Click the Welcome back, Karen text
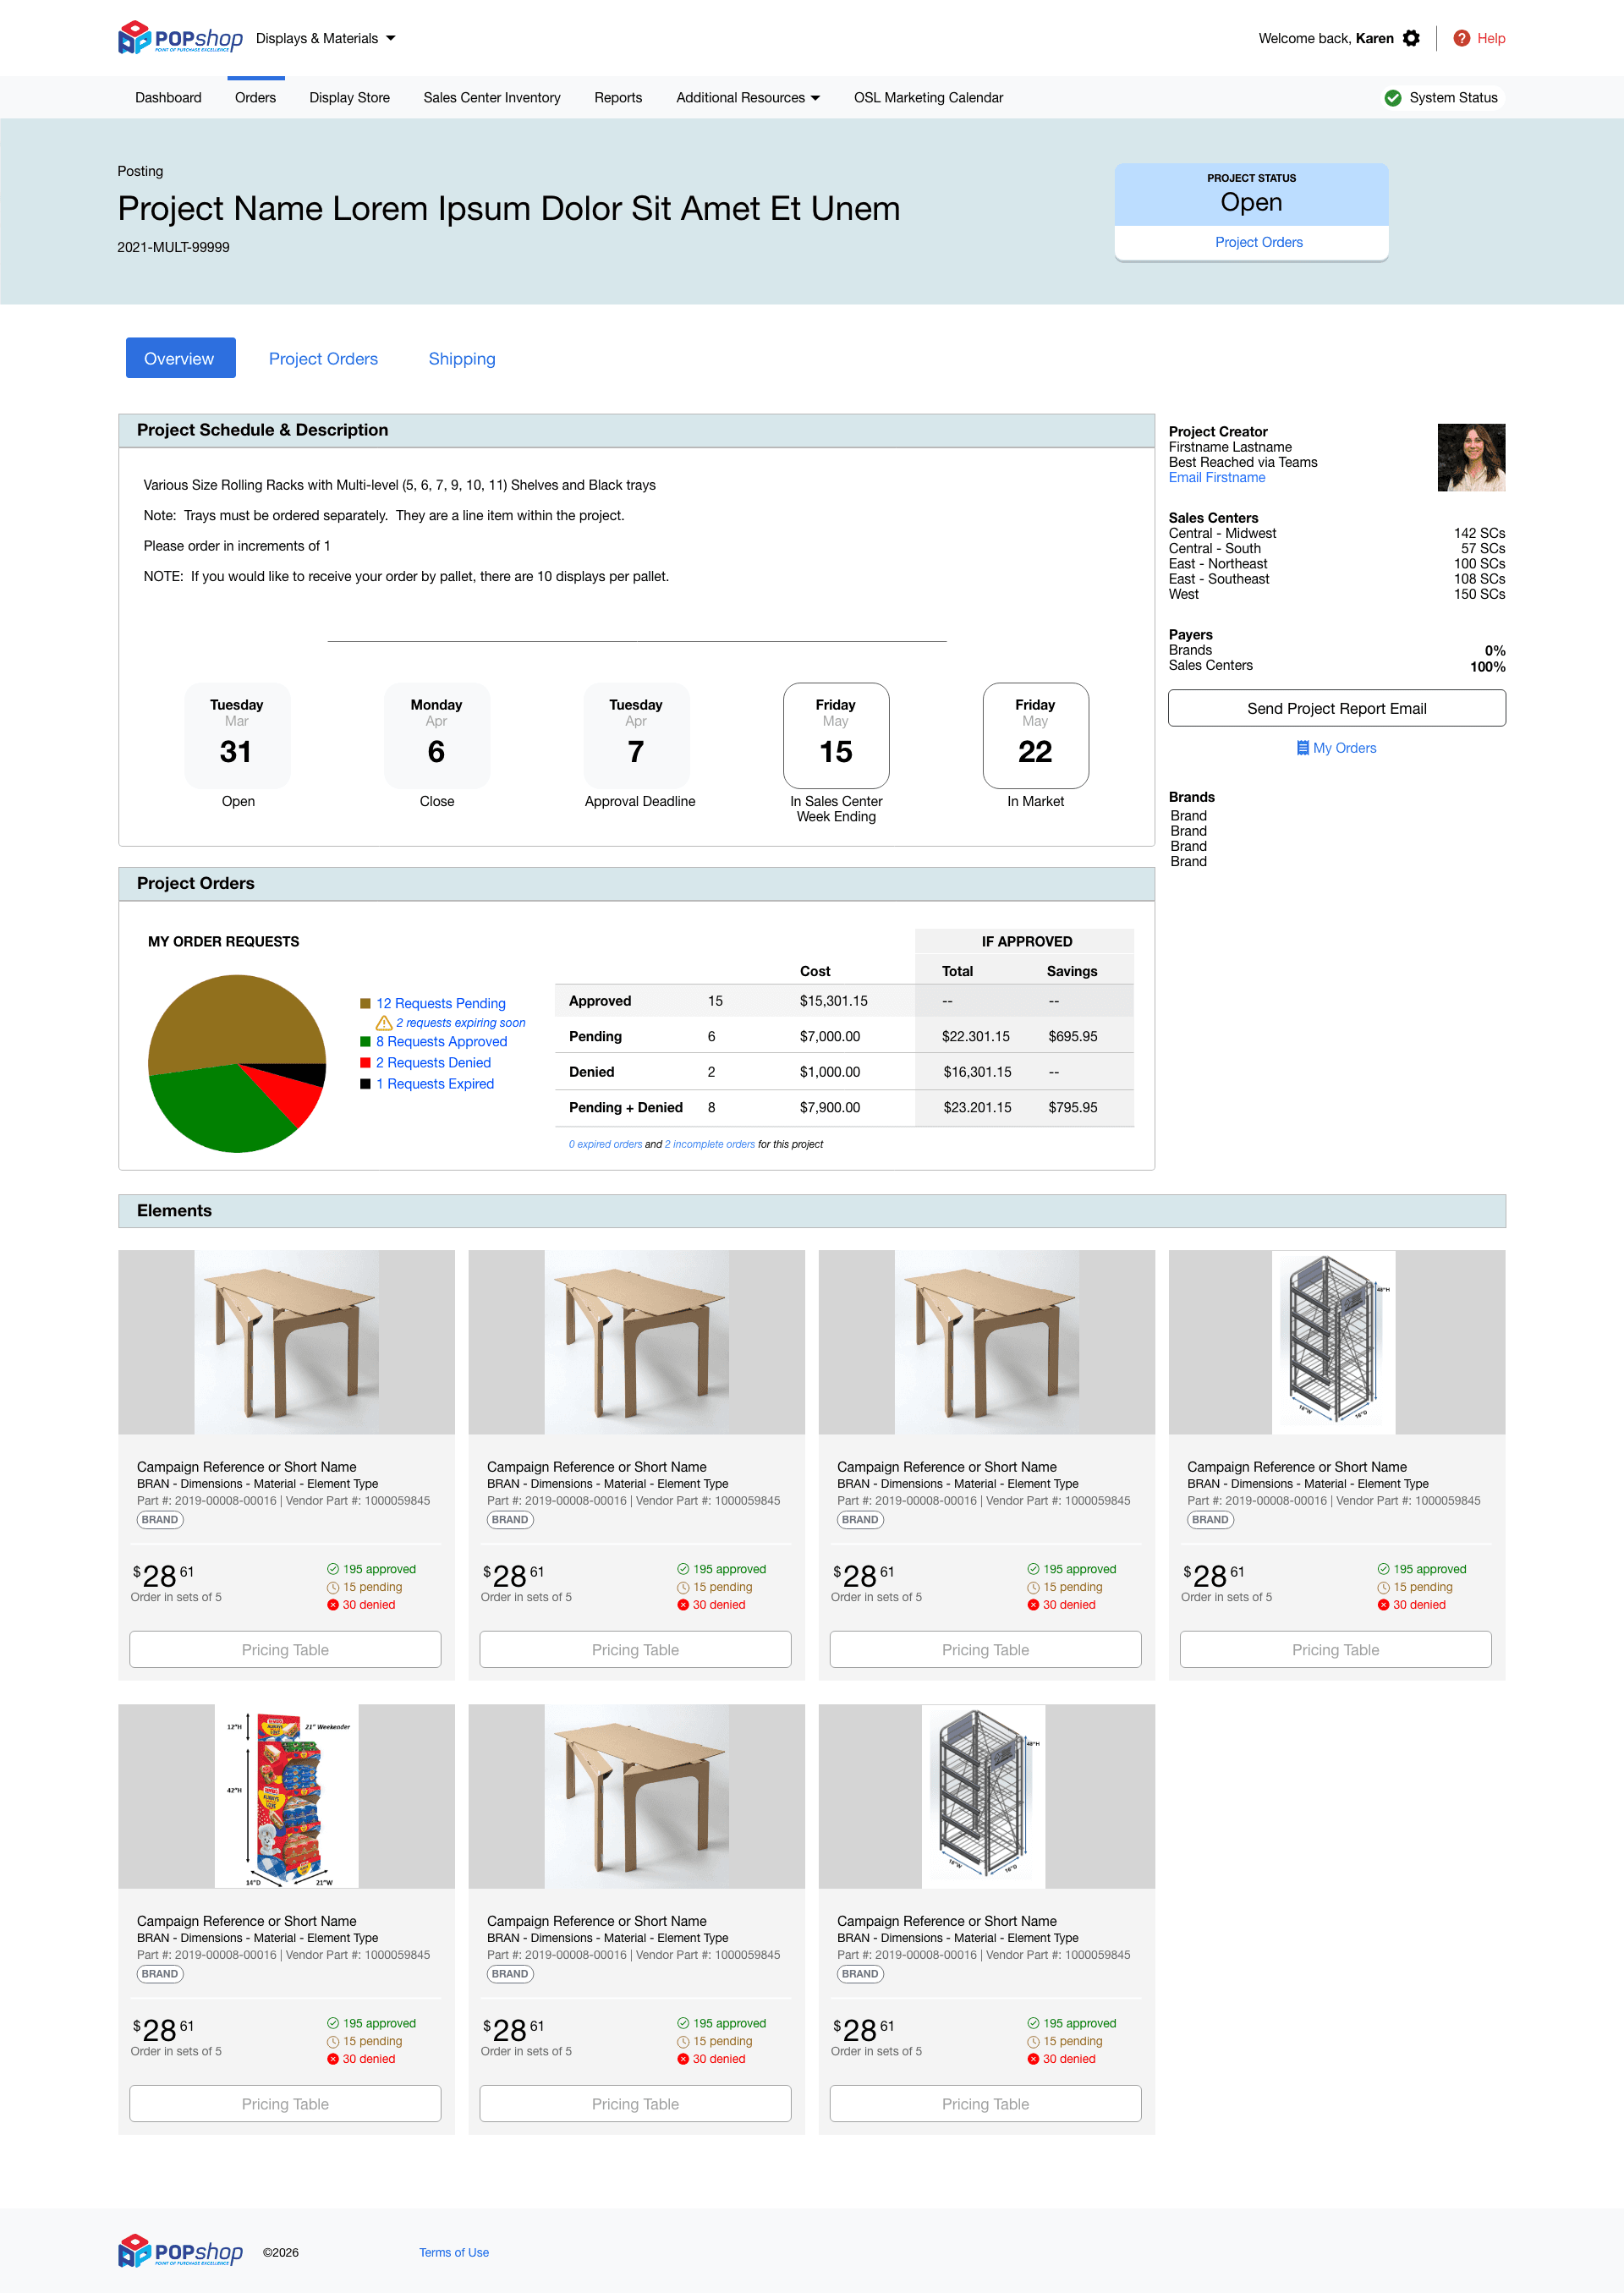This screenshot has width=1624, height=2293. tap(1326, 38)
